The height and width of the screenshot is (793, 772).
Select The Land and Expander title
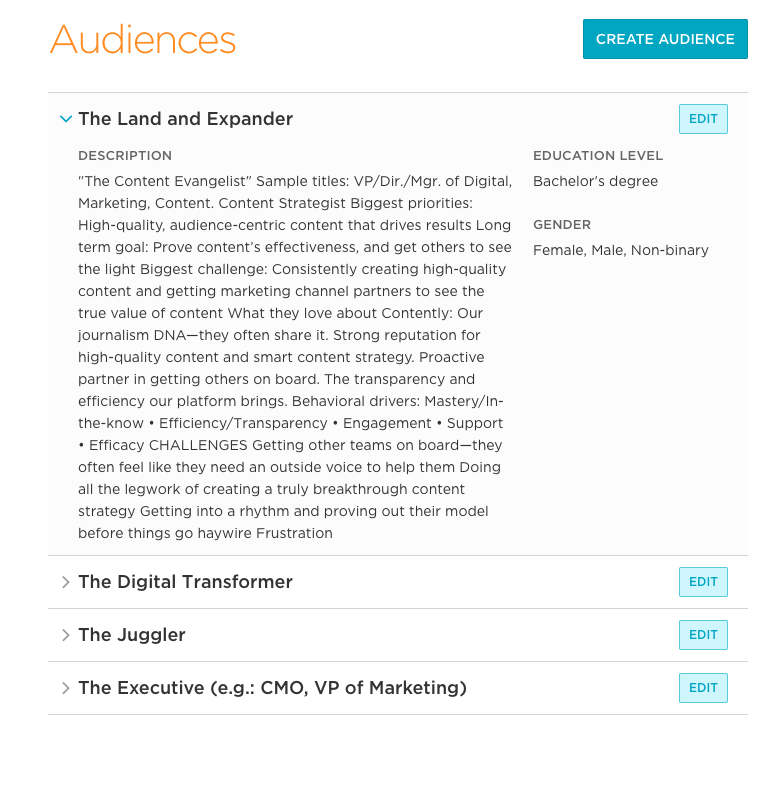coord(185,119)
